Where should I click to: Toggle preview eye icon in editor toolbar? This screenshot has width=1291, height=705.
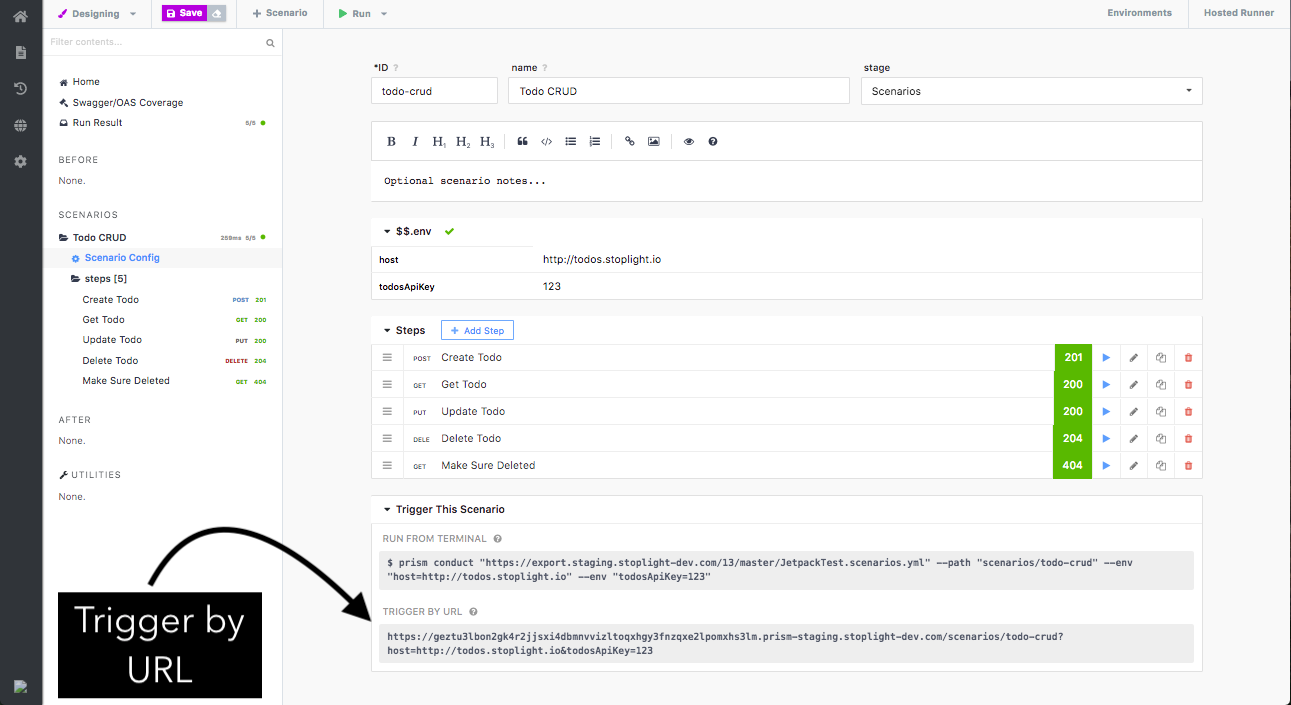688,141
